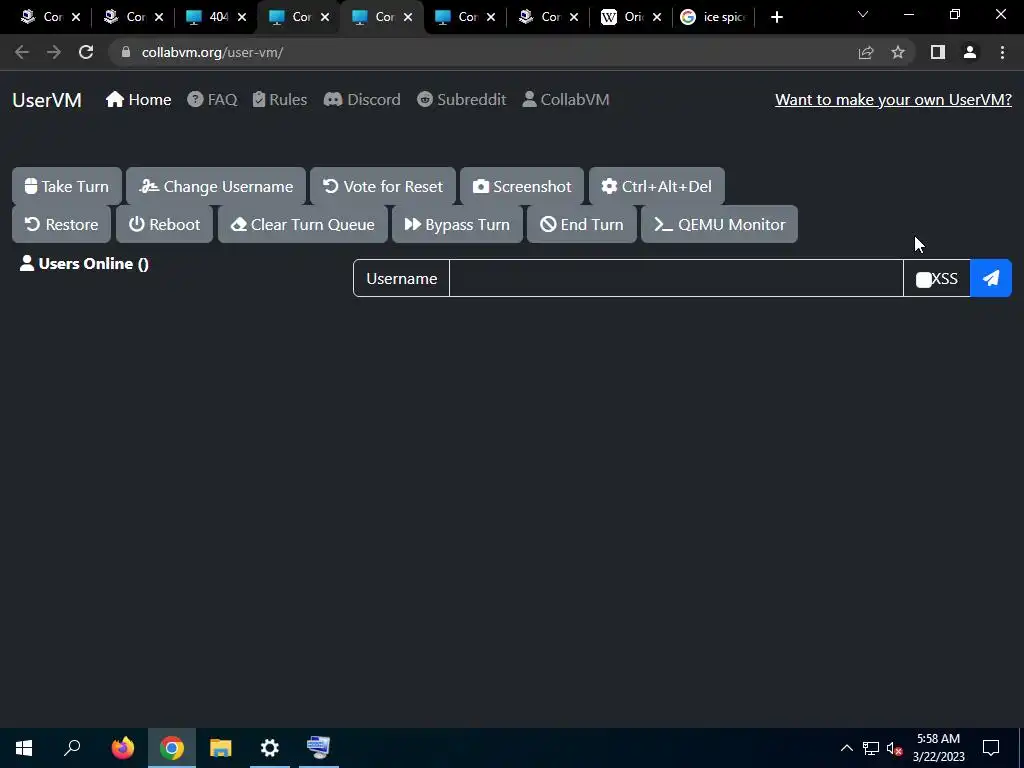Open Windows taskbar search
Screen dimensions: 1024x768
tap(72, 748)
